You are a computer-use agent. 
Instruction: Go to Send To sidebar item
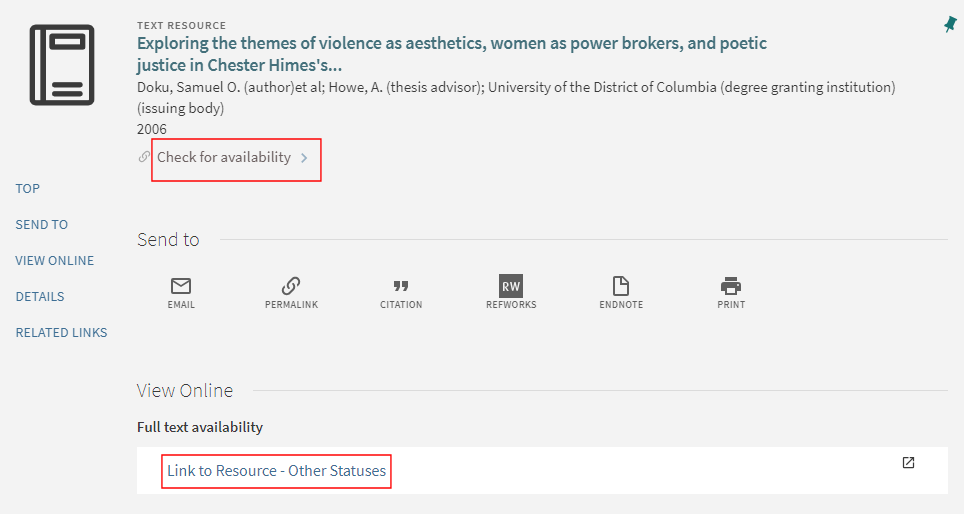42,225
